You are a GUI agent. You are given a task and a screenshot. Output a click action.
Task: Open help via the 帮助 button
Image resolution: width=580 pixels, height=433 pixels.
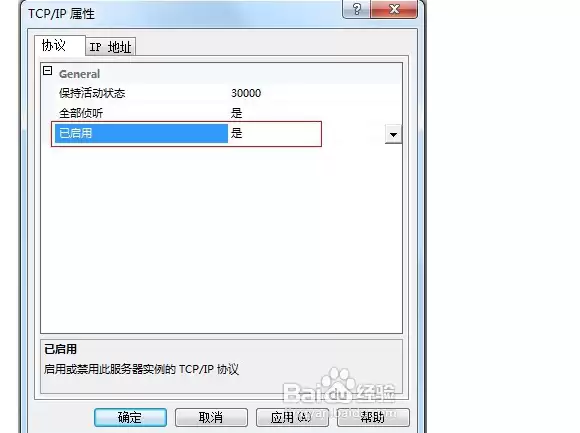point(373,417)
